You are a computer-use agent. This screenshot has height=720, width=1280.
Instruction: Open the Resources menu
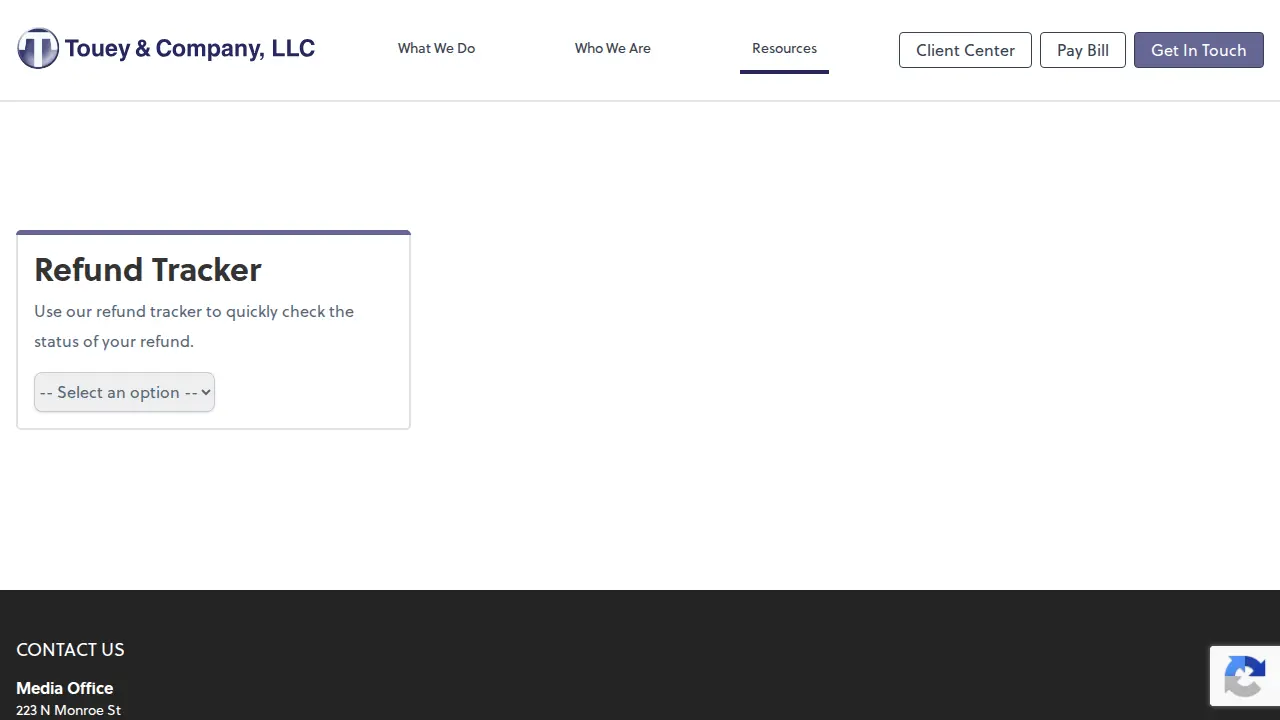(x=784, y=48)
